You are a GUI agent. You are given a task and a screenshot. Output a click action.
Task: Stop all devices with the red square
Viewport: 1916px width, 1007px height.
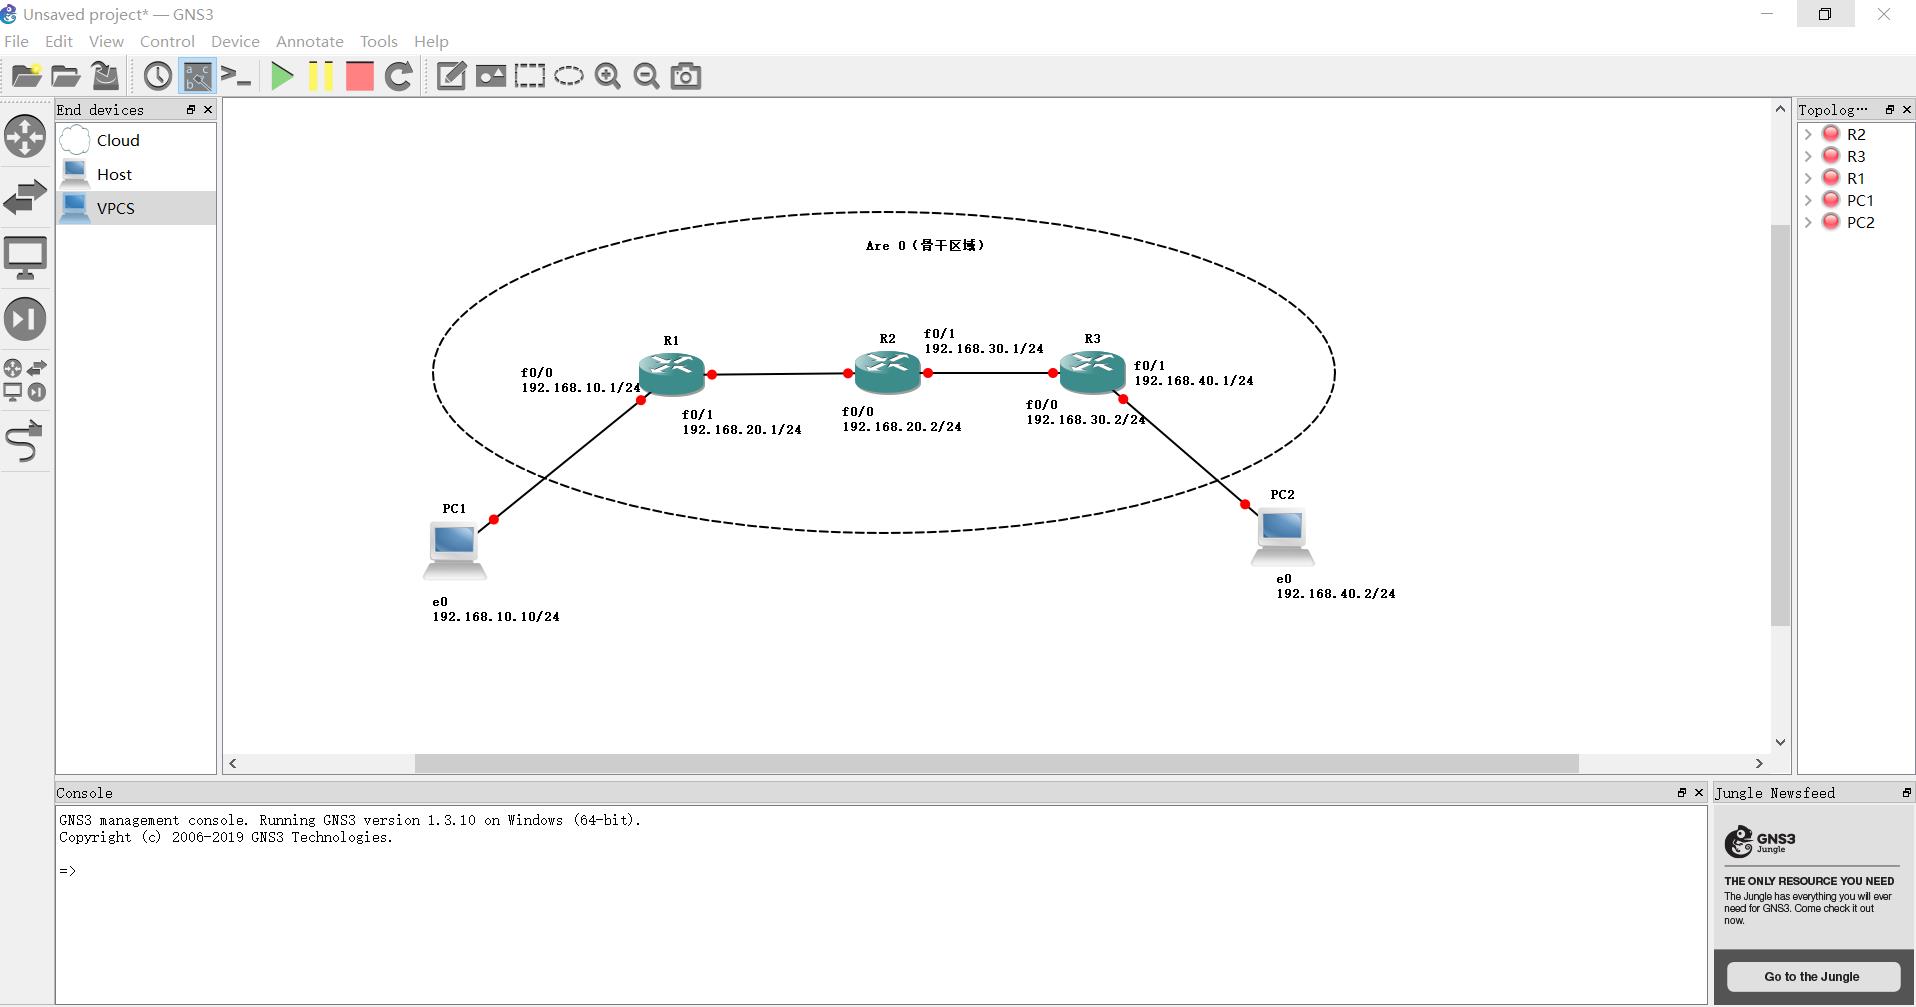click(358, 75)
